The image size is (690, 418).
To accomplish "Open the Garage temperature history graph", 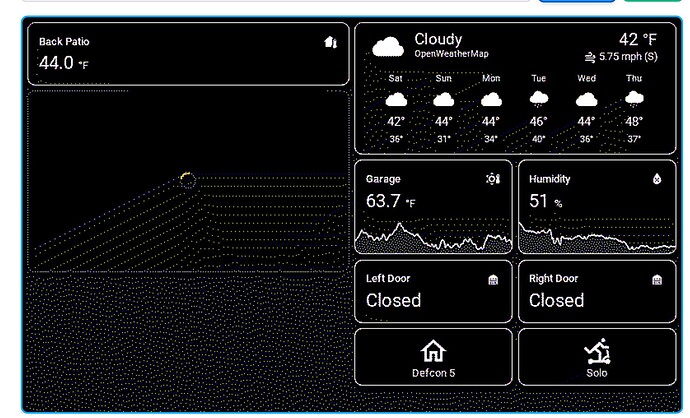I will (433, 238).
